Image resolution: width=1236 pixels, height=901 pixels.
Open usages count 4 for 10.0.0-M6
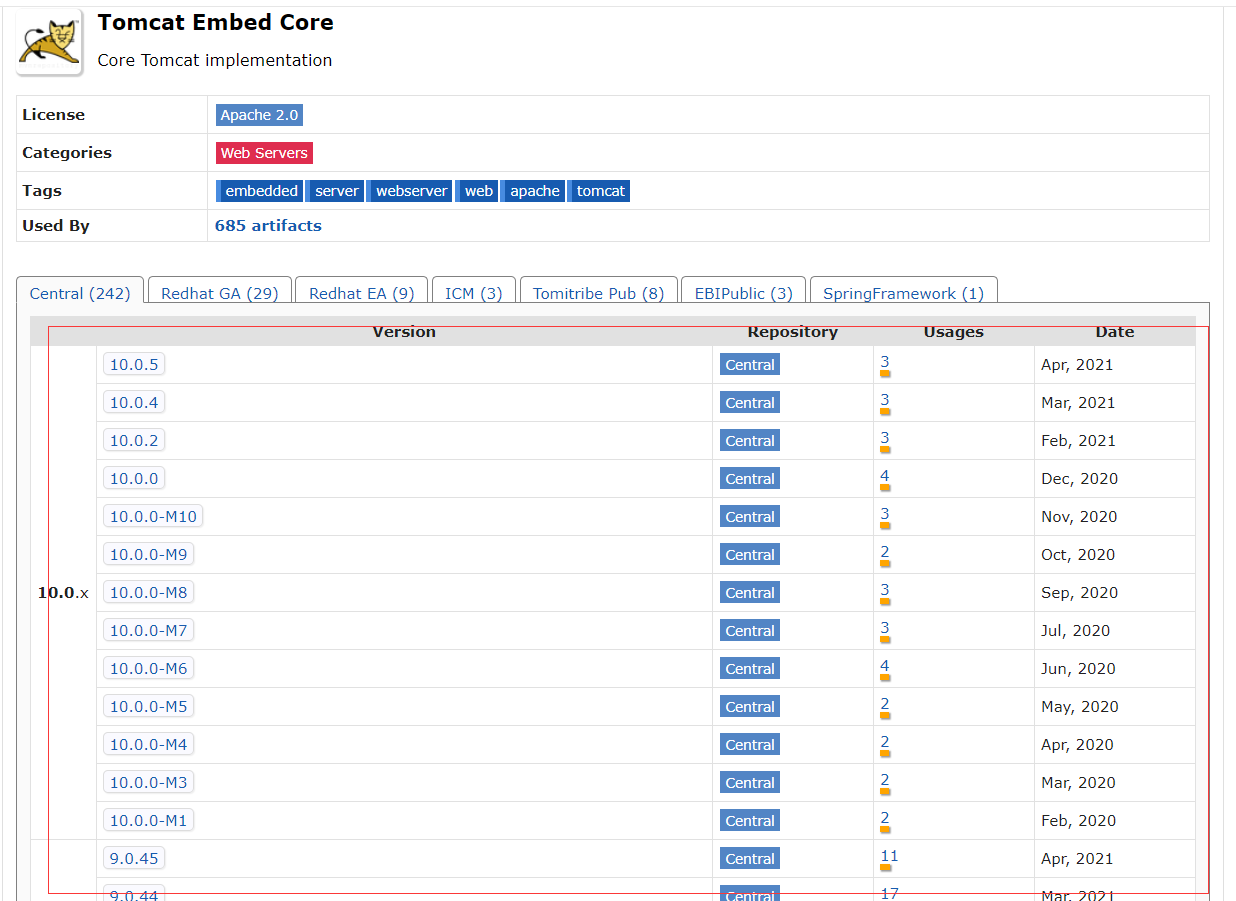(x=885, y=666)
